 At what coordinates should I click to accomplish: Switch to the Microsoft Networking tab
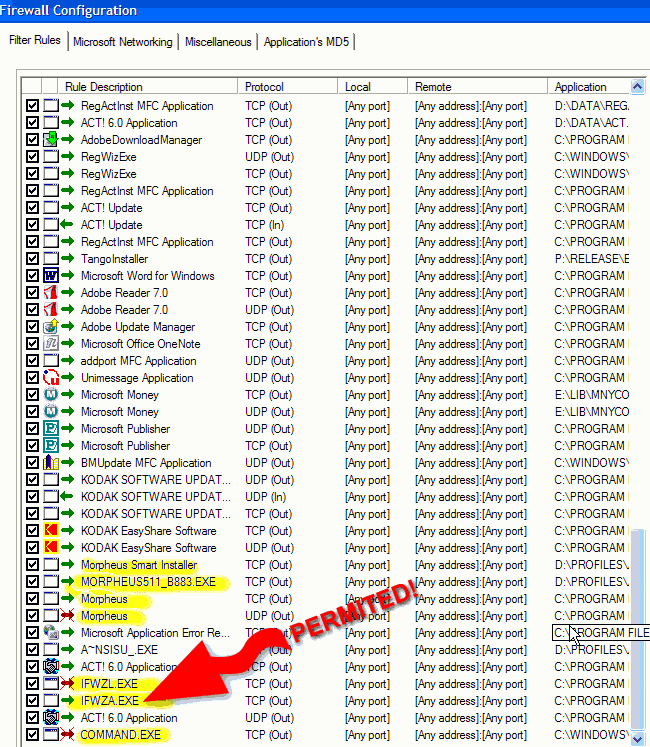[x=122, y=42]
